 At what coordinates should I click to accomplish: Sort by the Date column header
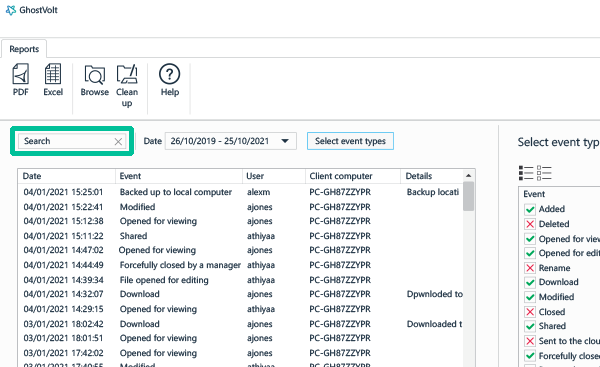67,176
